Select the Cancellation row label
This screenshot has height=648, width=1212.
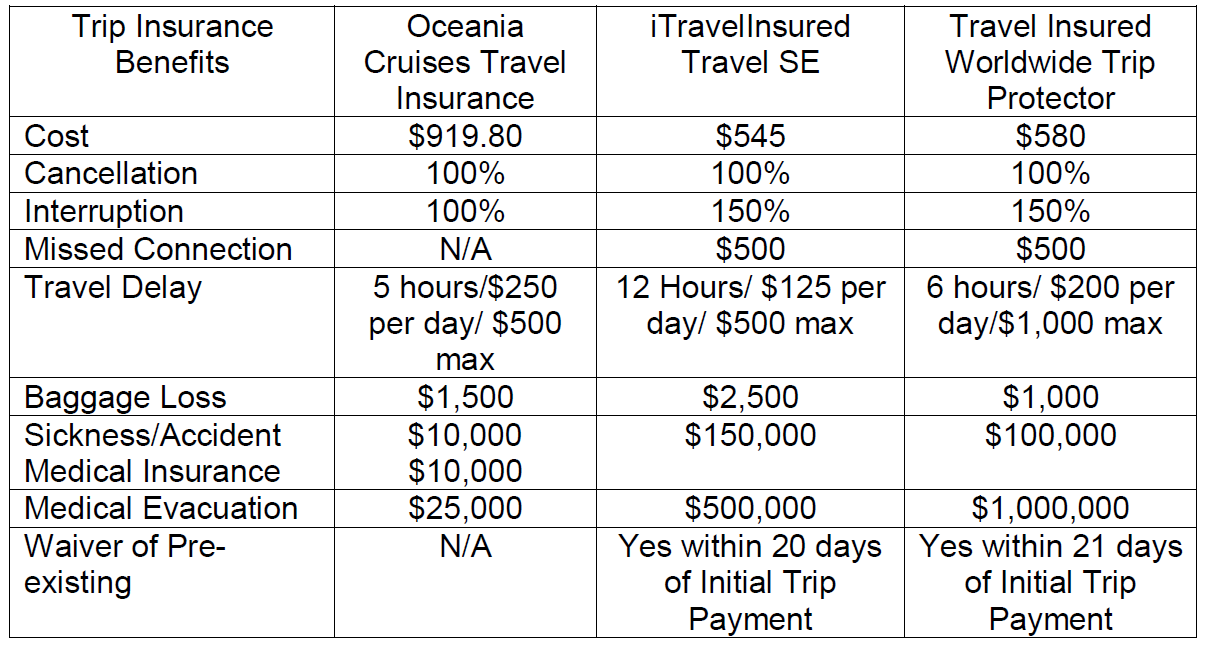point(111,174)
